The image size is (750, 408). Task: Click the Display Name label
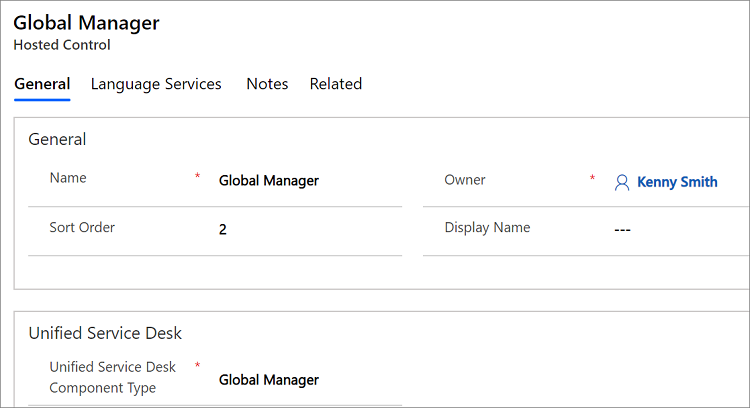coord(487,228)
